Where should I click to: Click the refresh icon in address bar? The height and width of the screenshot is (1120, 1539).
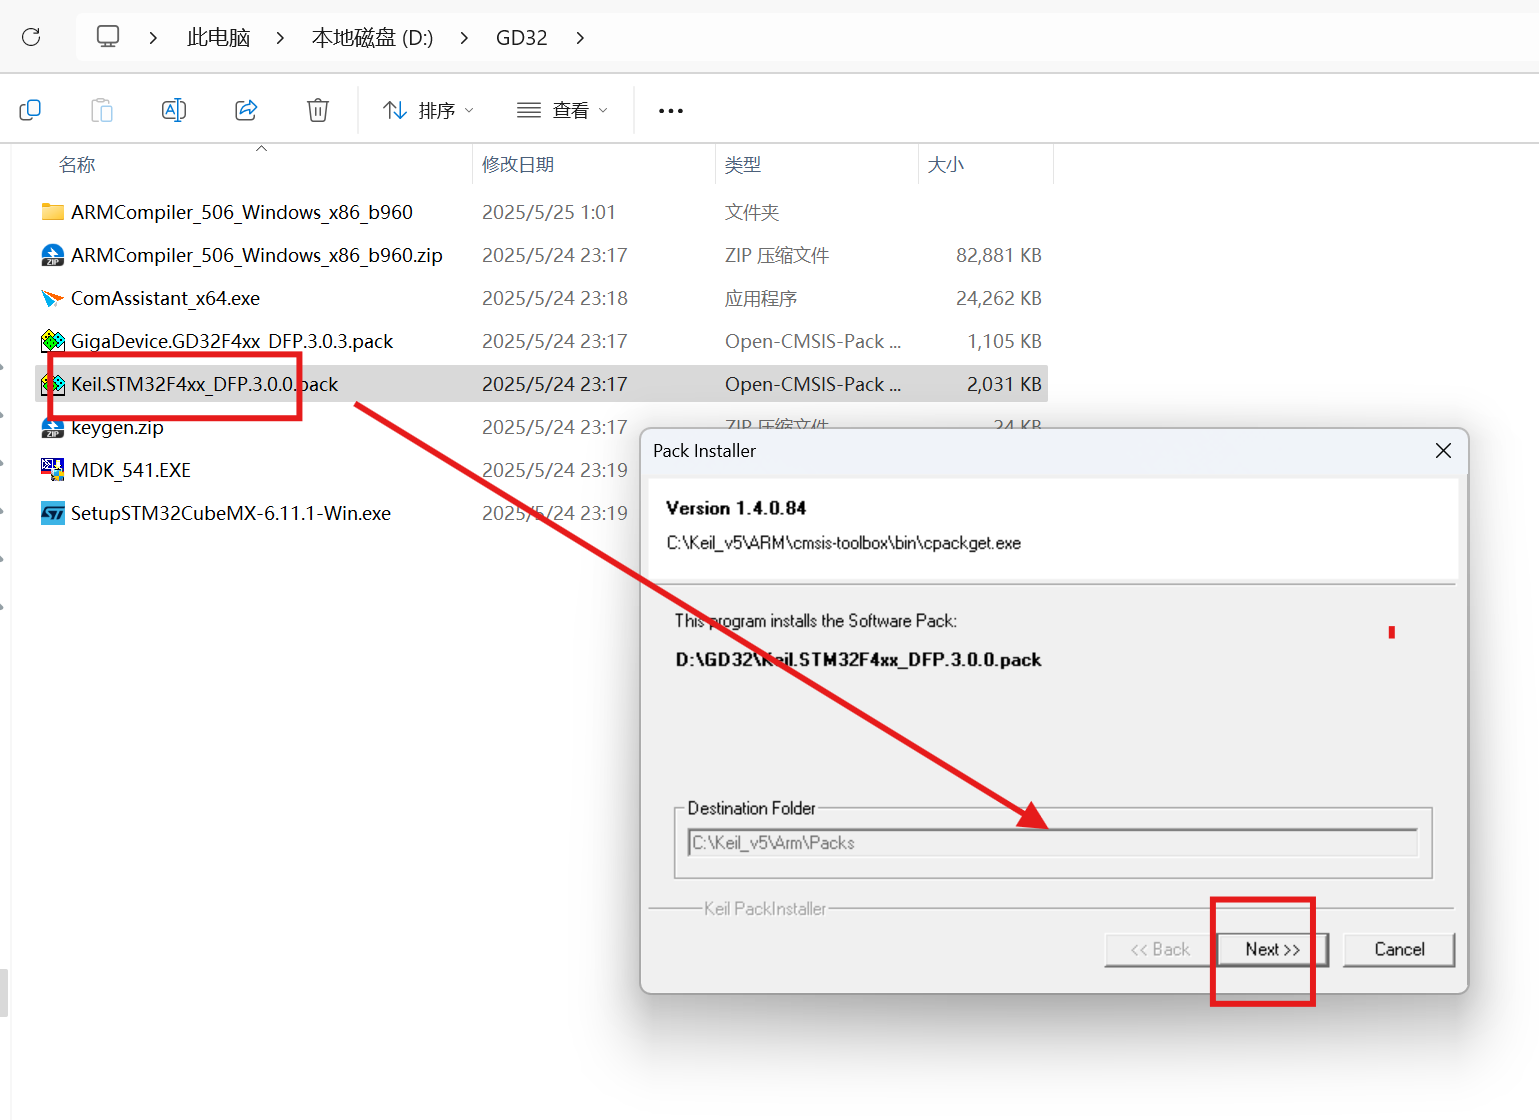coord(31,37)
